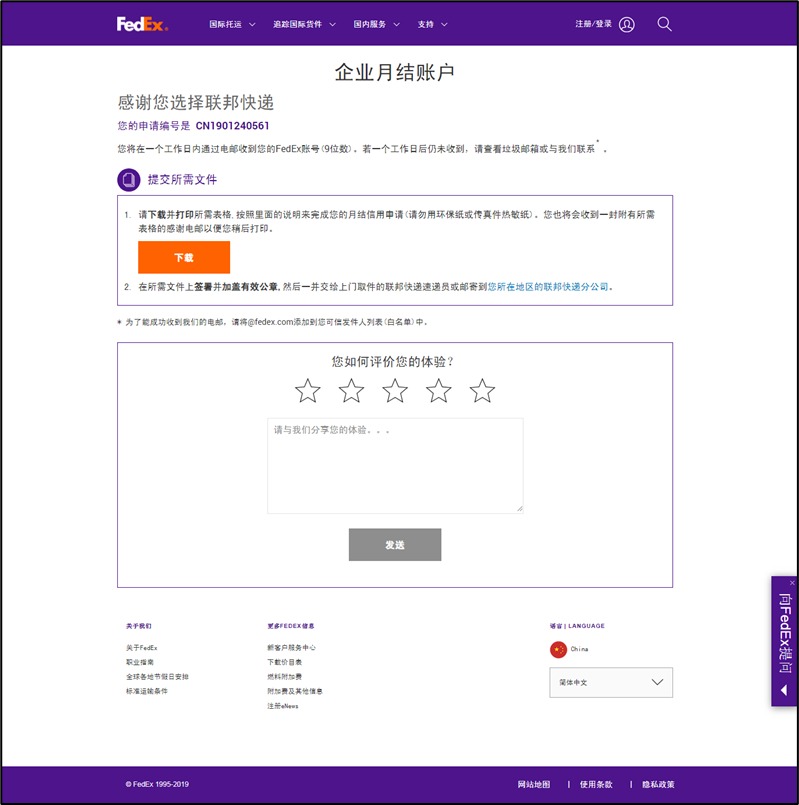
Task: Open 全球各地节假日安排 footer link
Action: click(x=157, y=677)
